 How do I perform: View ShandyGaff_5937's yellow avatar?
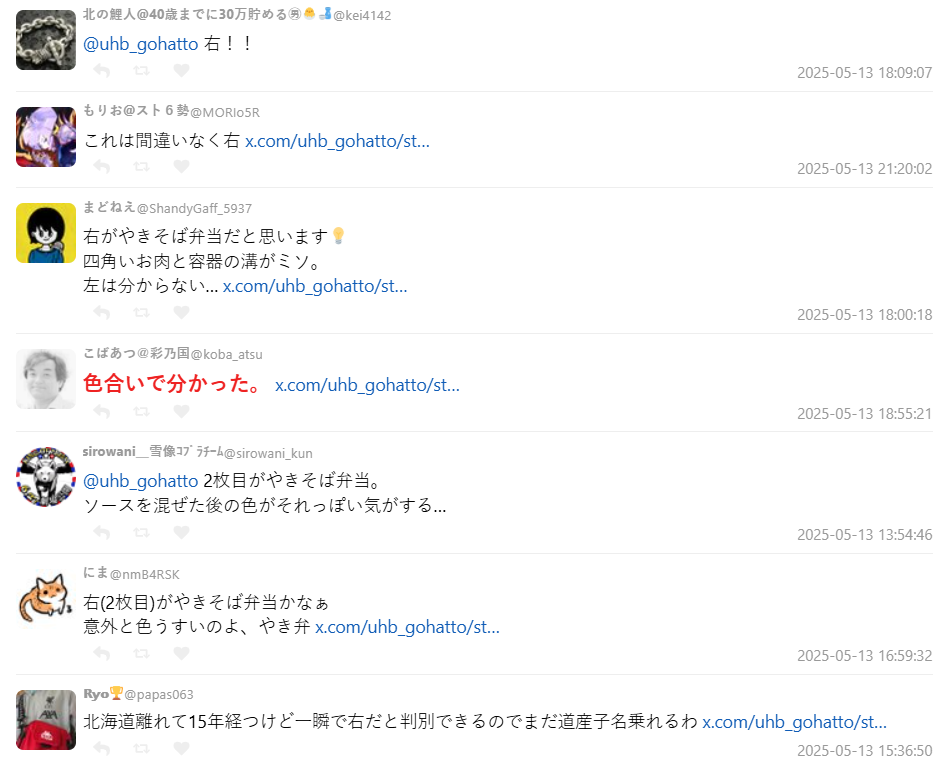click(x=46, y=233)
